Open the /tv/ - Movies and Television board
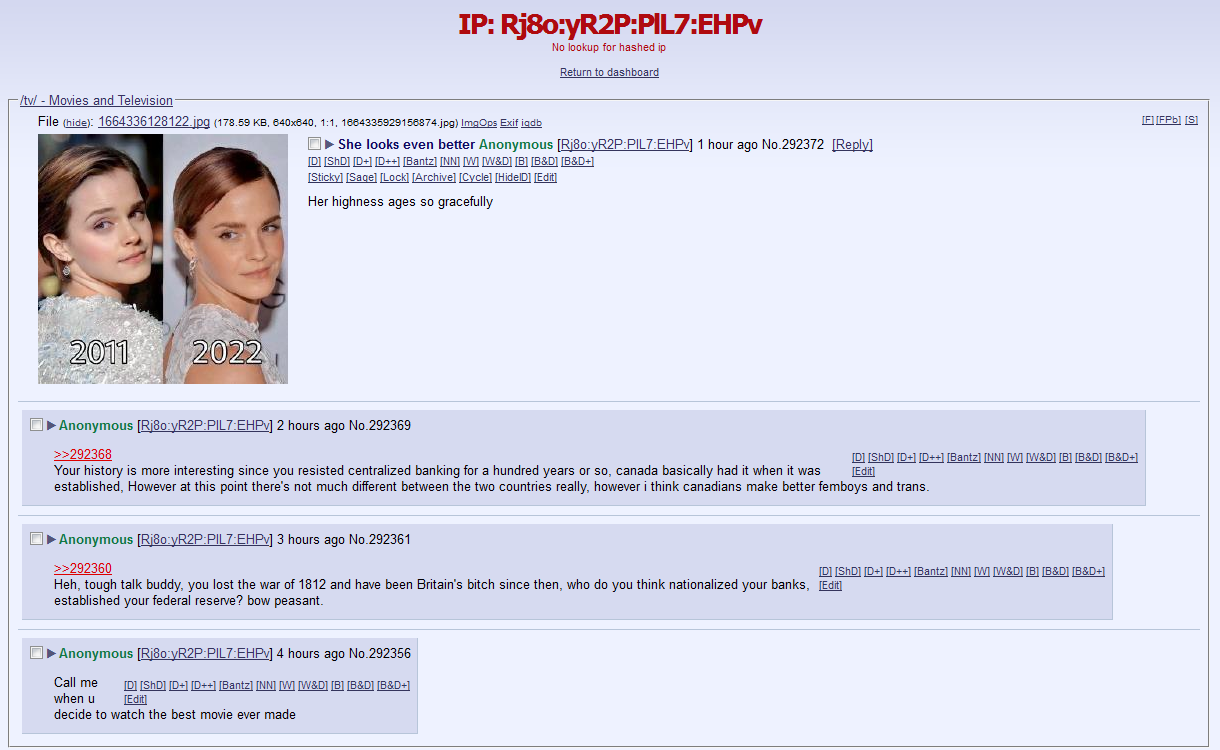 [96, 101]
